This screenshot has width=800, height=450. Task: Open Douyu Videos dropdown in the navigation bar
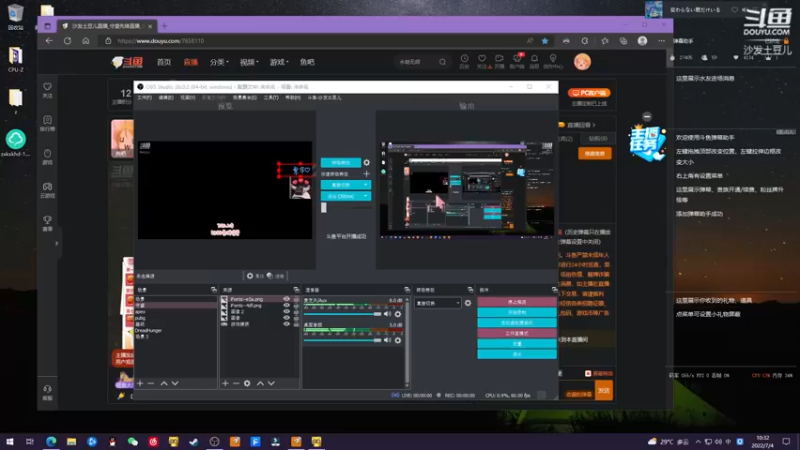(249, 62)
